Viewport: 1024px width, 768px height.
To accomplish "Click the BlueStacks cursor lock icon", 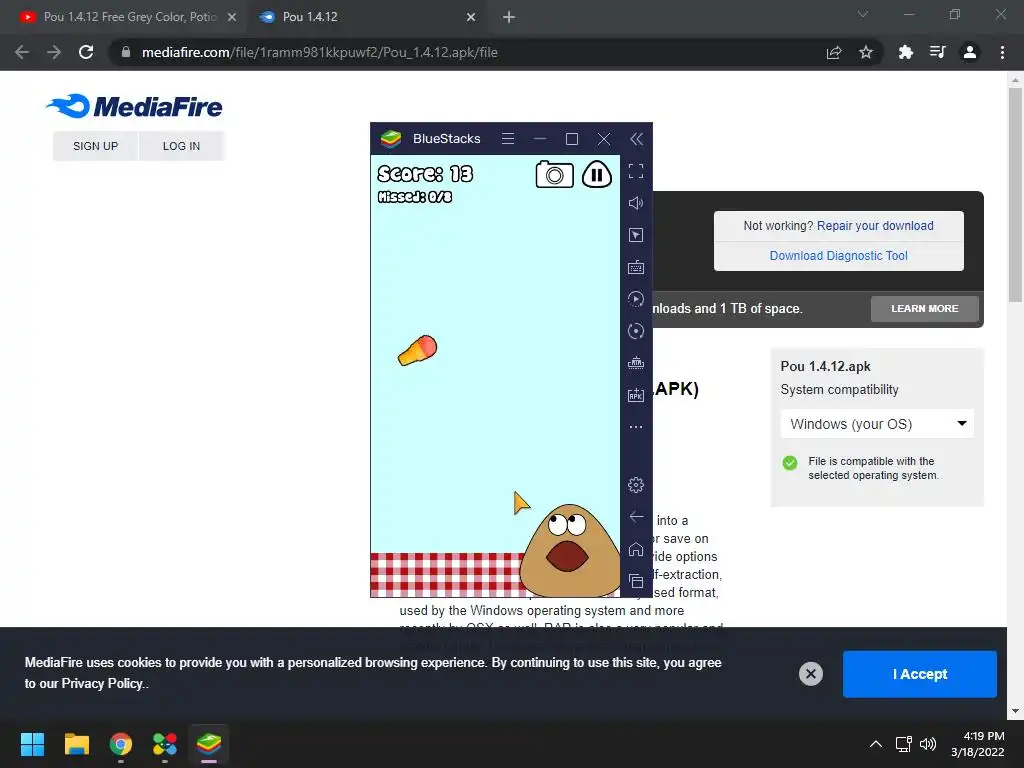I will click(x=636, y=235).
